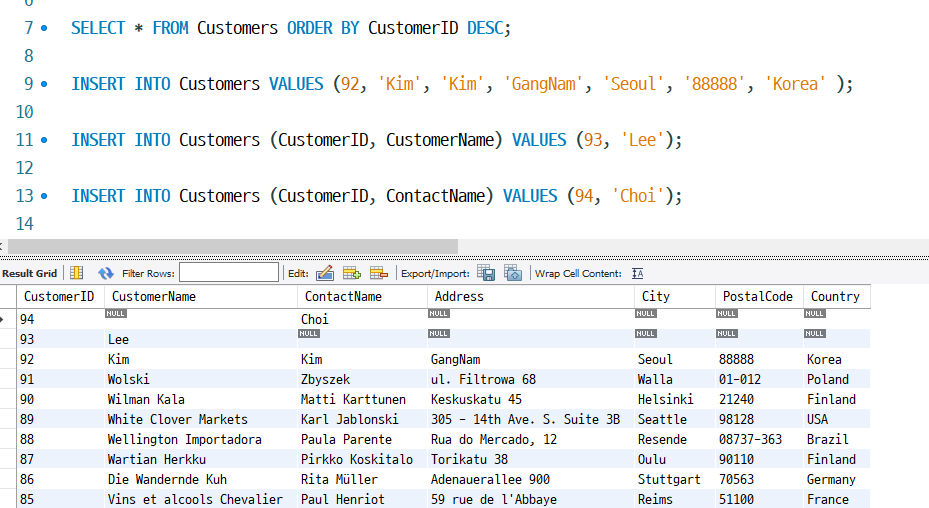Select the cell 'Die Wandernde Kuh'

pos(200,479)
